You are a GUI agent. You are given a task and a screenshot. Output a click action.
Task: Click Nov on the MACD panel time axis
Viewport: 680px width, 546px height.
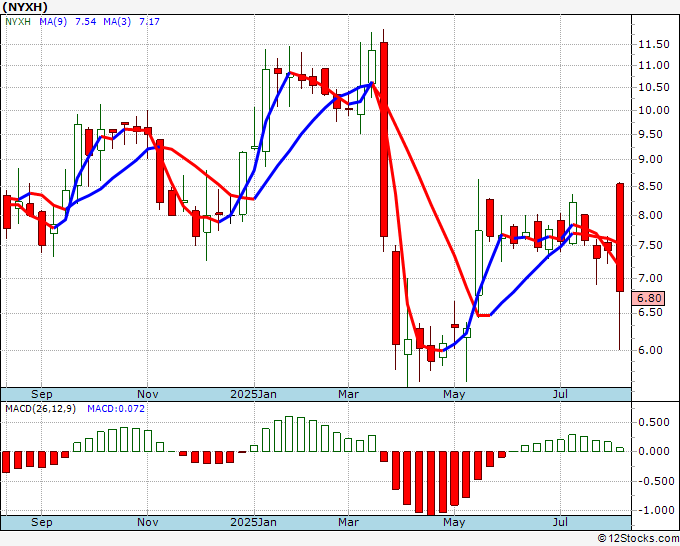click(x=147, y=522)
